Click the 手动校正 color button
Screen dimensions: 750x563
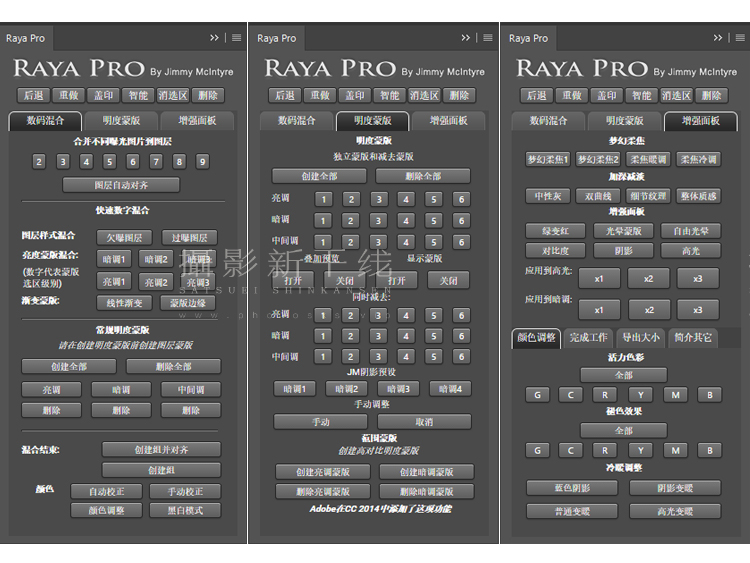click(185, 491)
